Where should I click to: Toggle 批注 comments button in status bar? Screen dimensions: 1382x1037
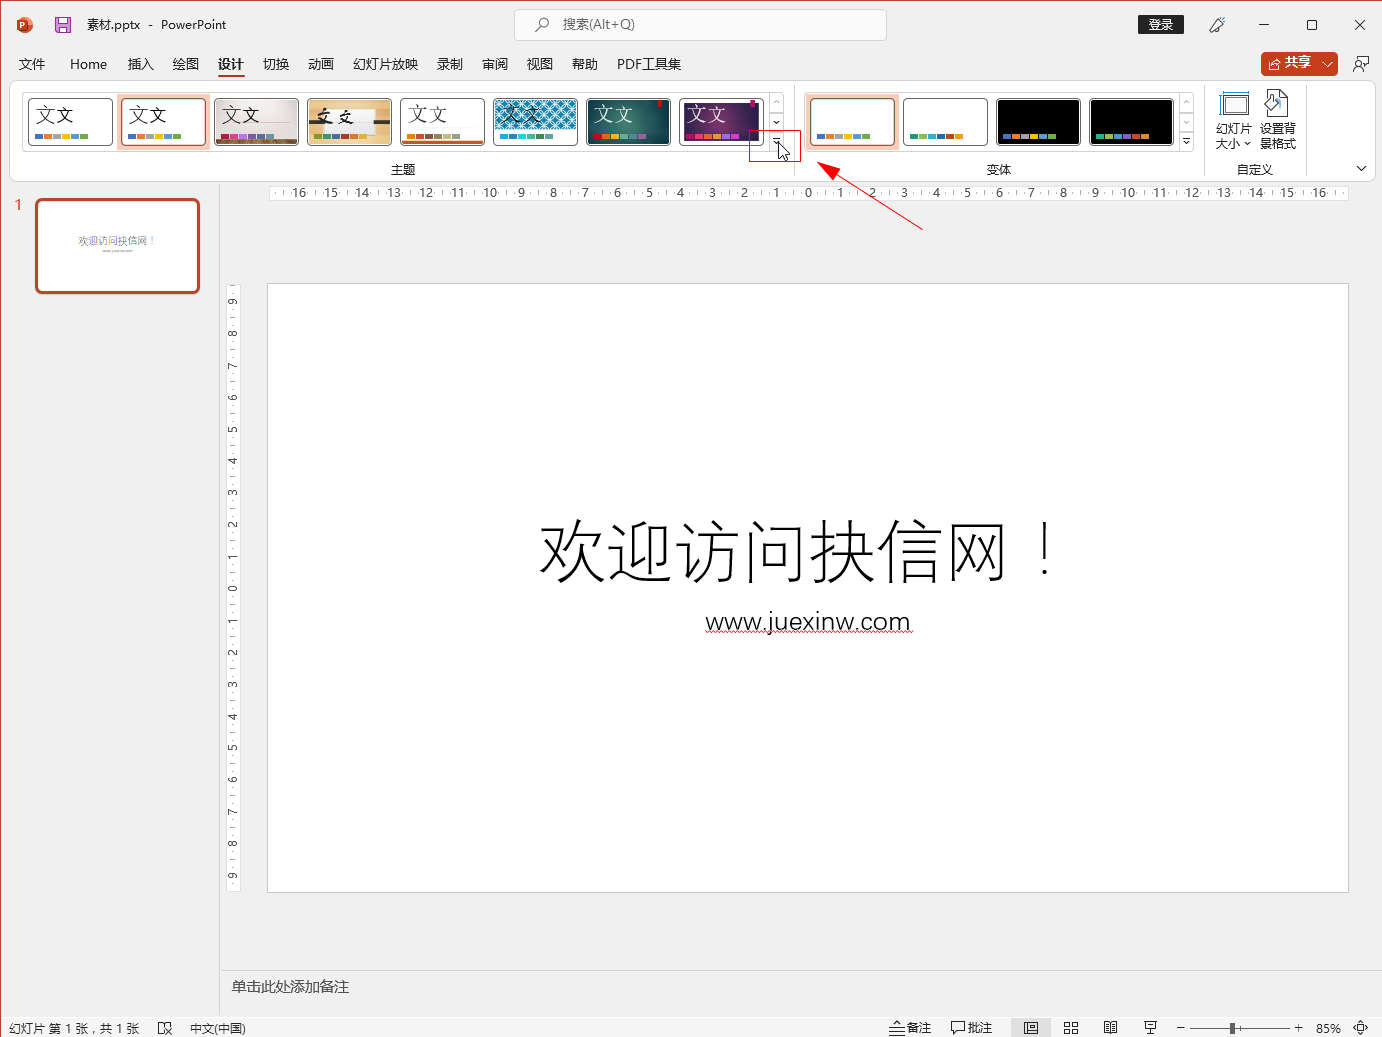pyautogui.click(x=971, y=1028)
